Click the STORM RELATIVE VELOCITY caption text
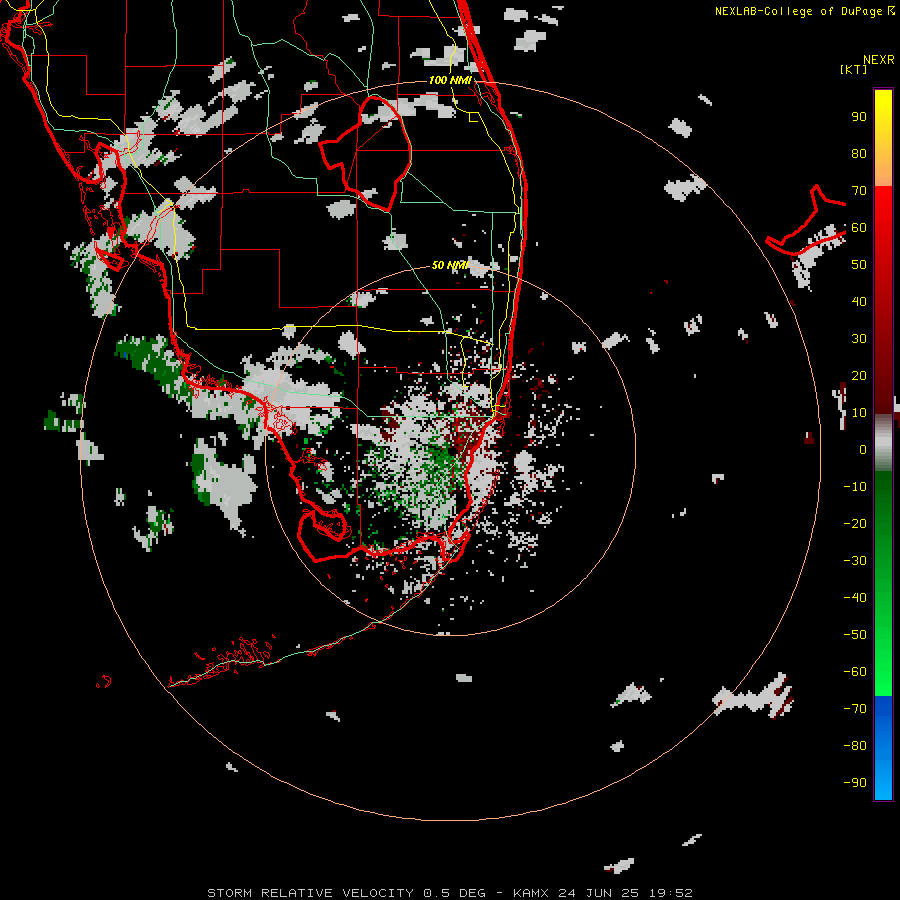 point(310,893)
